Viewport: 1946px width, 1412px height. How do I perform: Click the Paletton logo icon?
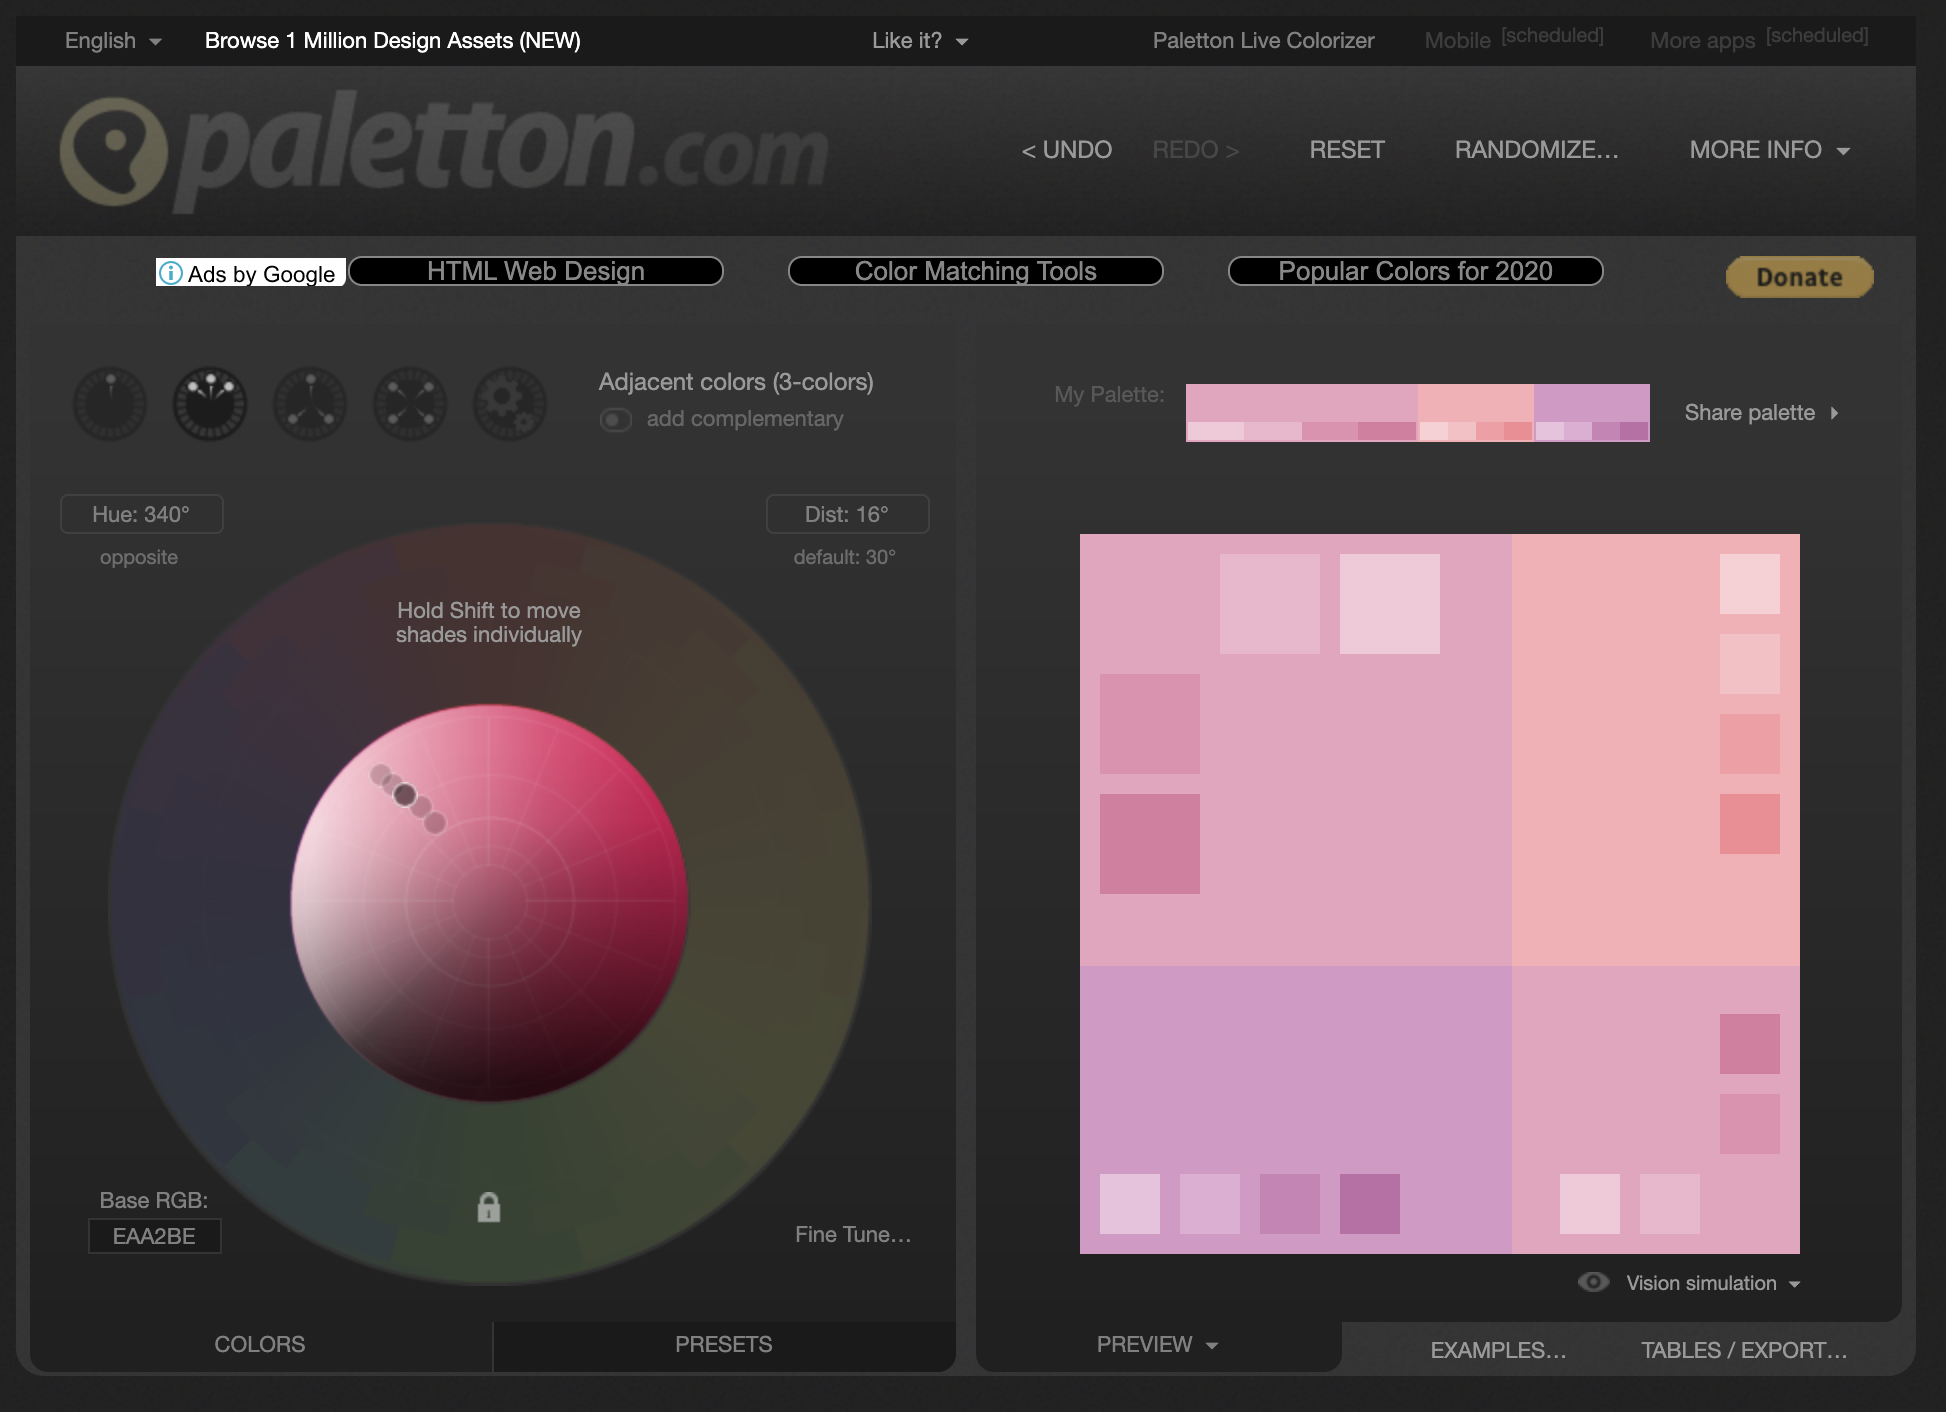pyautogui.click(x=114, y=152)
